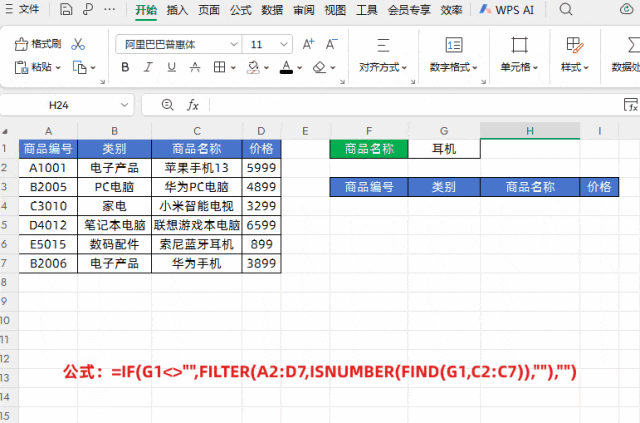Open clipboard group dialog launcher

102,82
